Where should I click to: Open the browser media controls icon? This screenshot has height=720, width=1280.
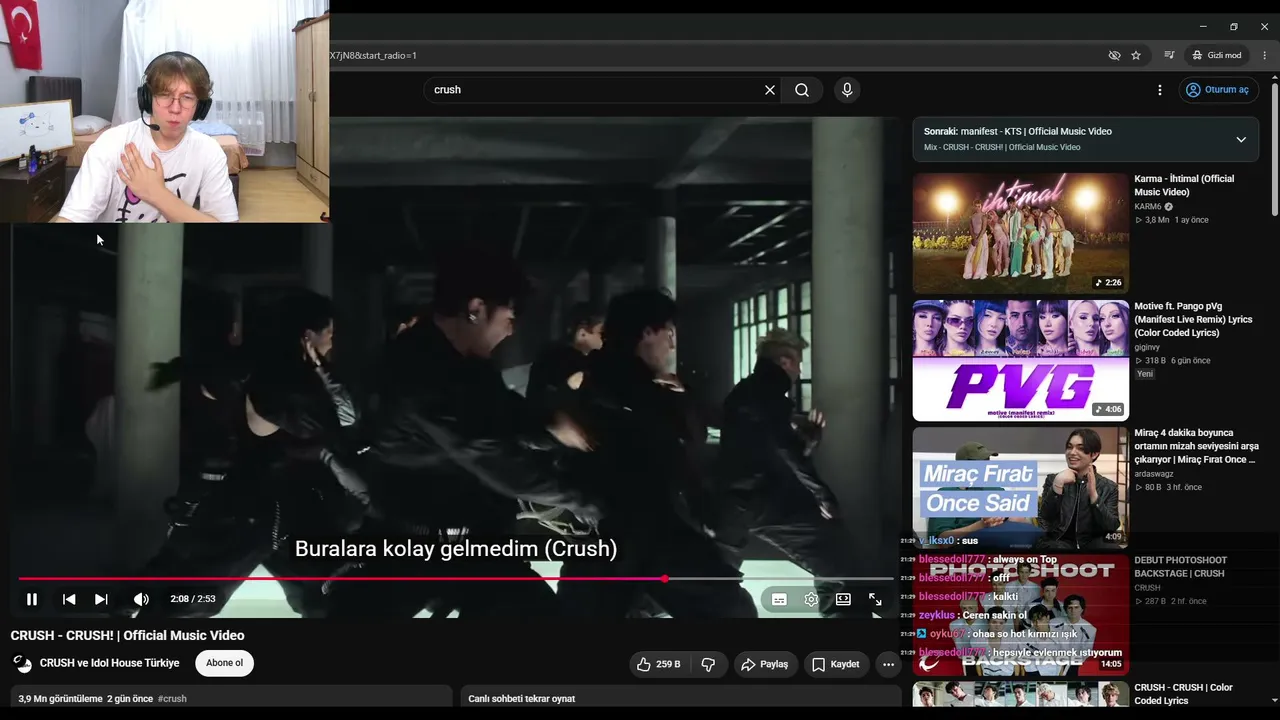pos(1169,55)
